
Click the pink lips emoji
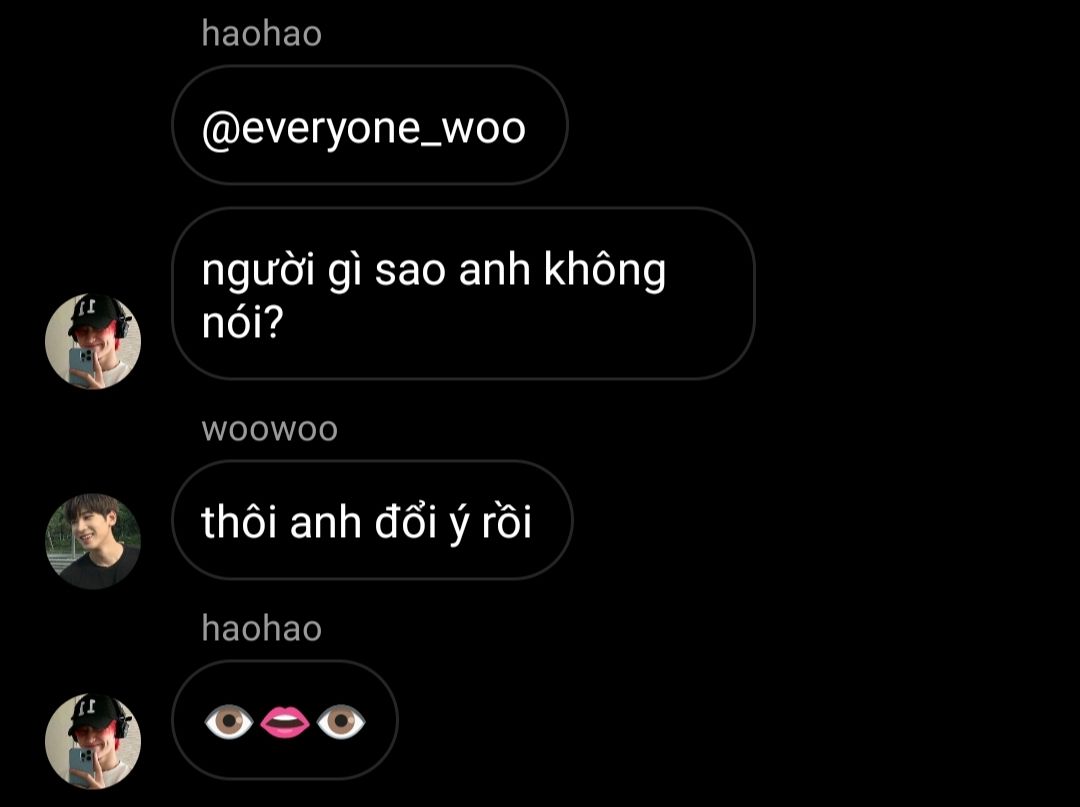coord(285,721)
